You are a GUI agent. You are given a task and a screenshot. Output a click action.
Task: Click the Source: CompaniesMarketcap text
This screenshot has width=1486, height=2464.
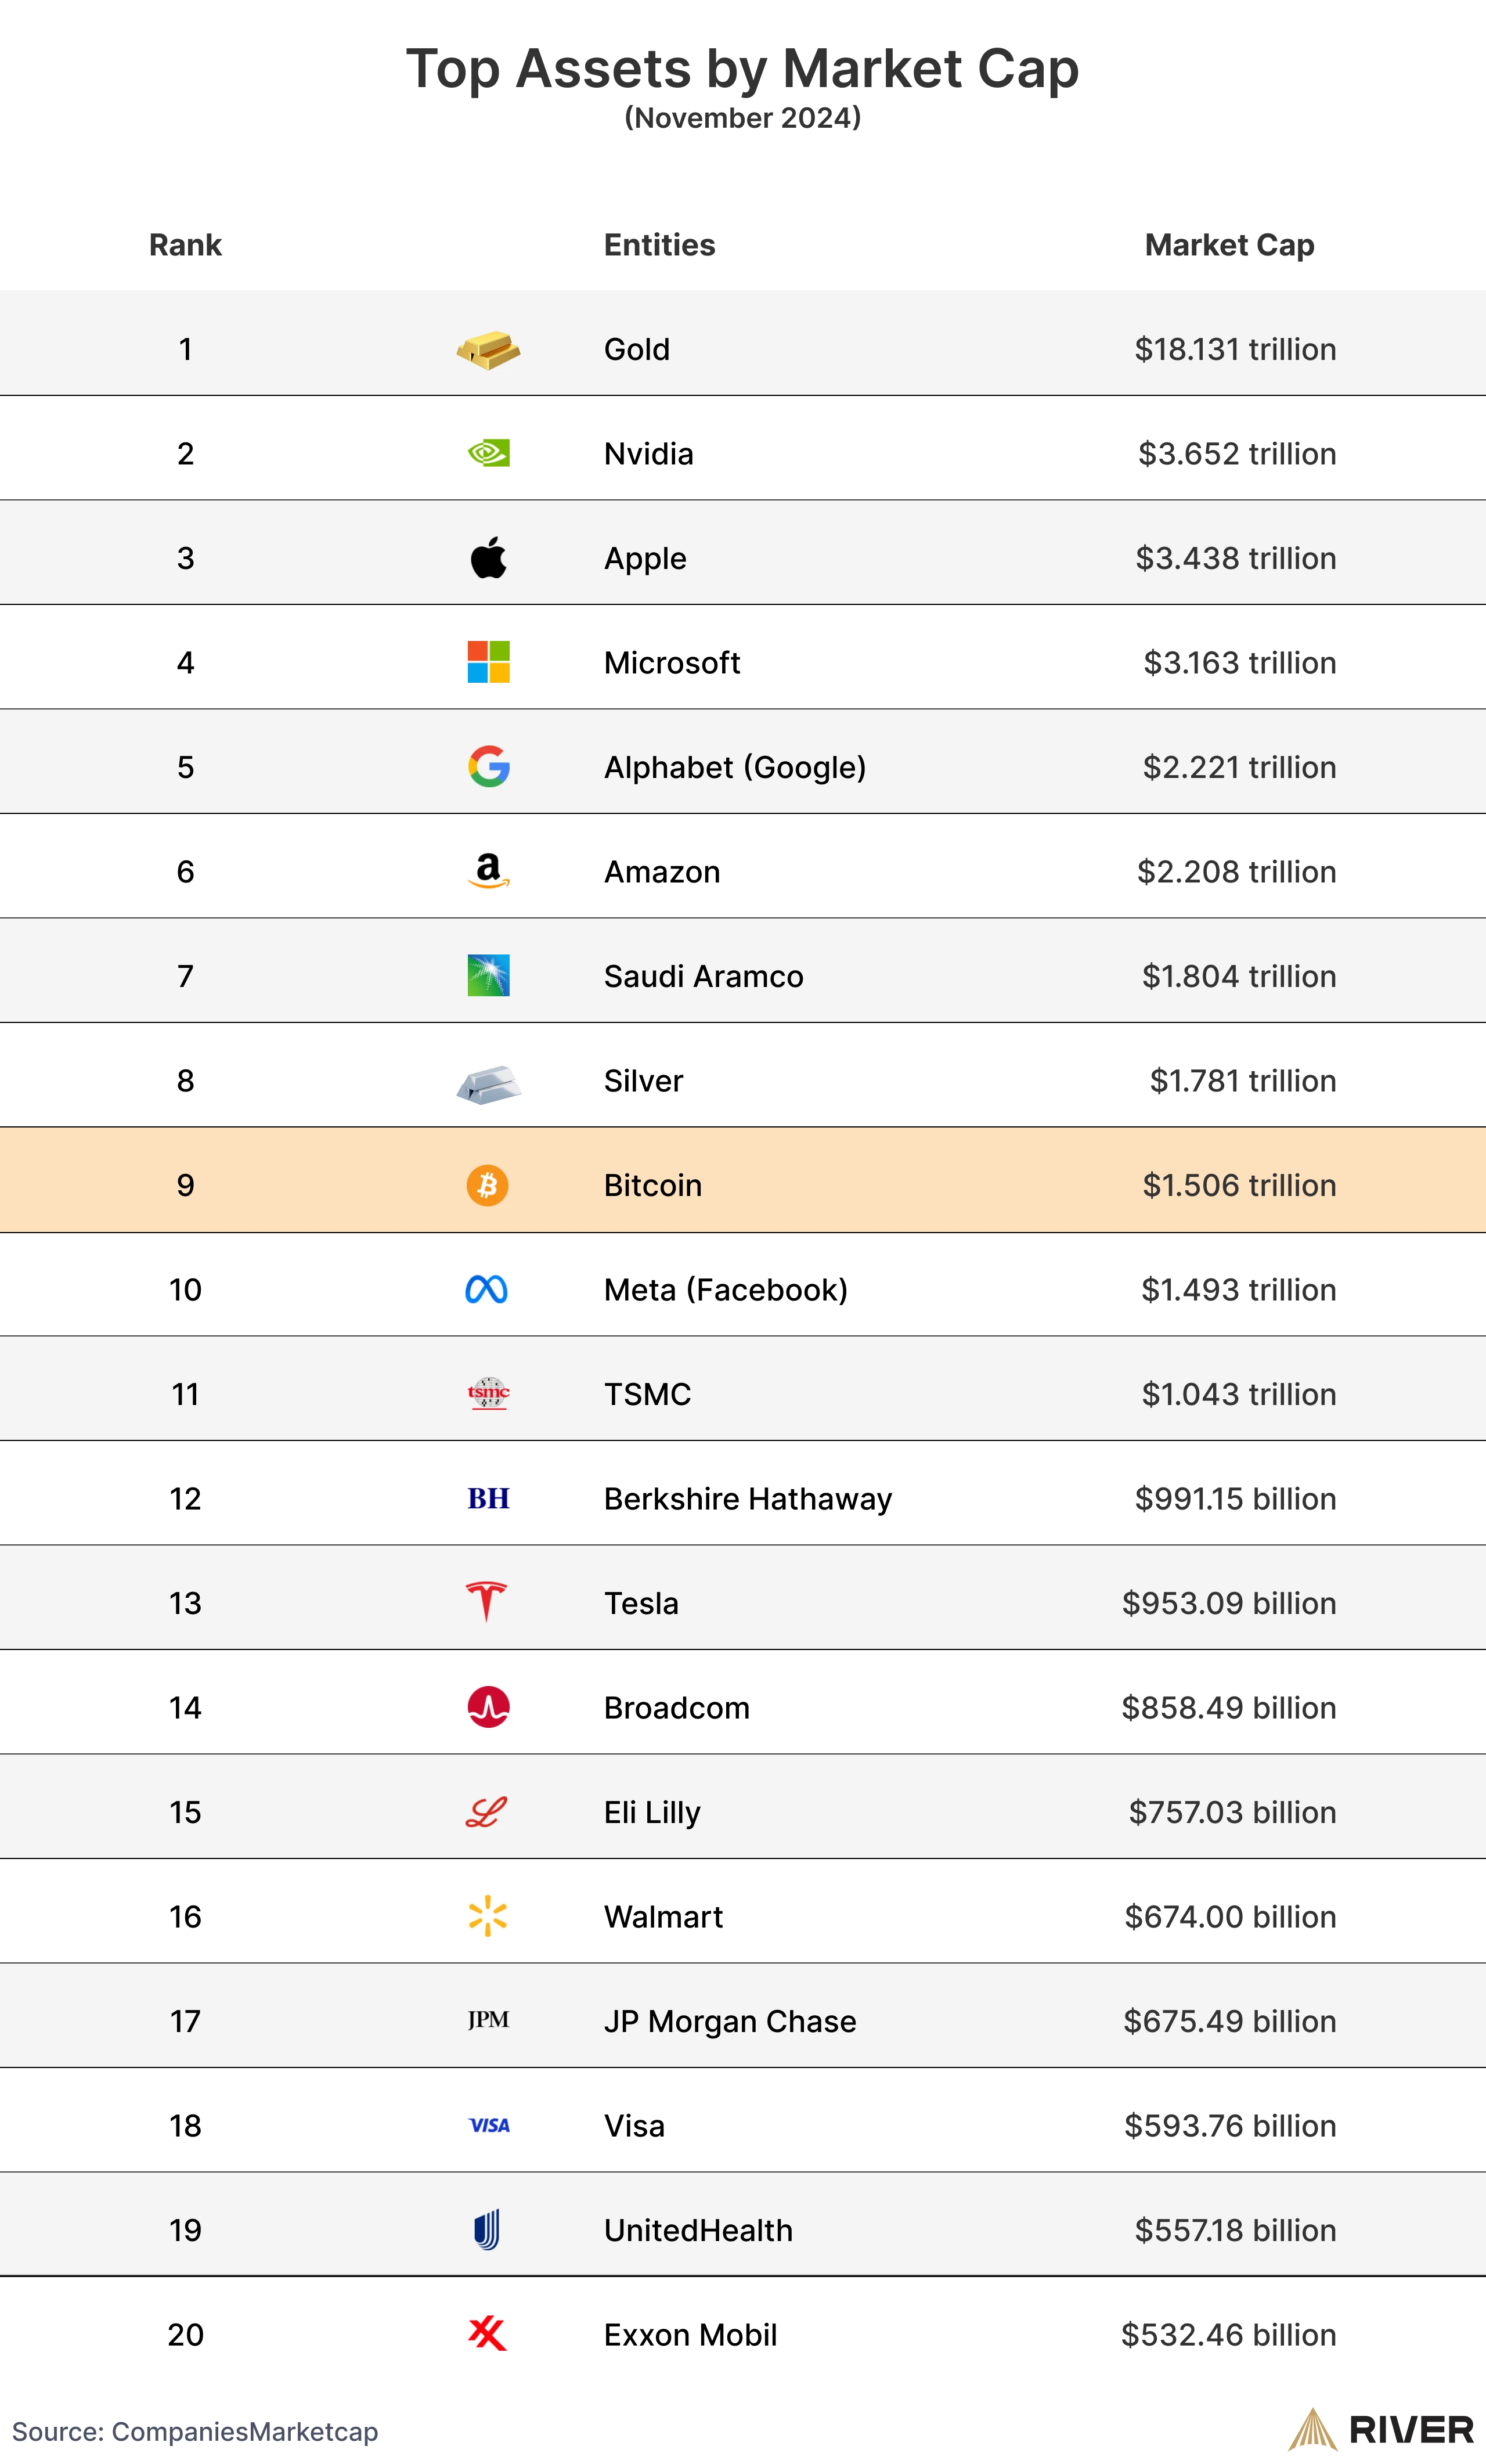pyautogui.click(x=195, y=2431)
